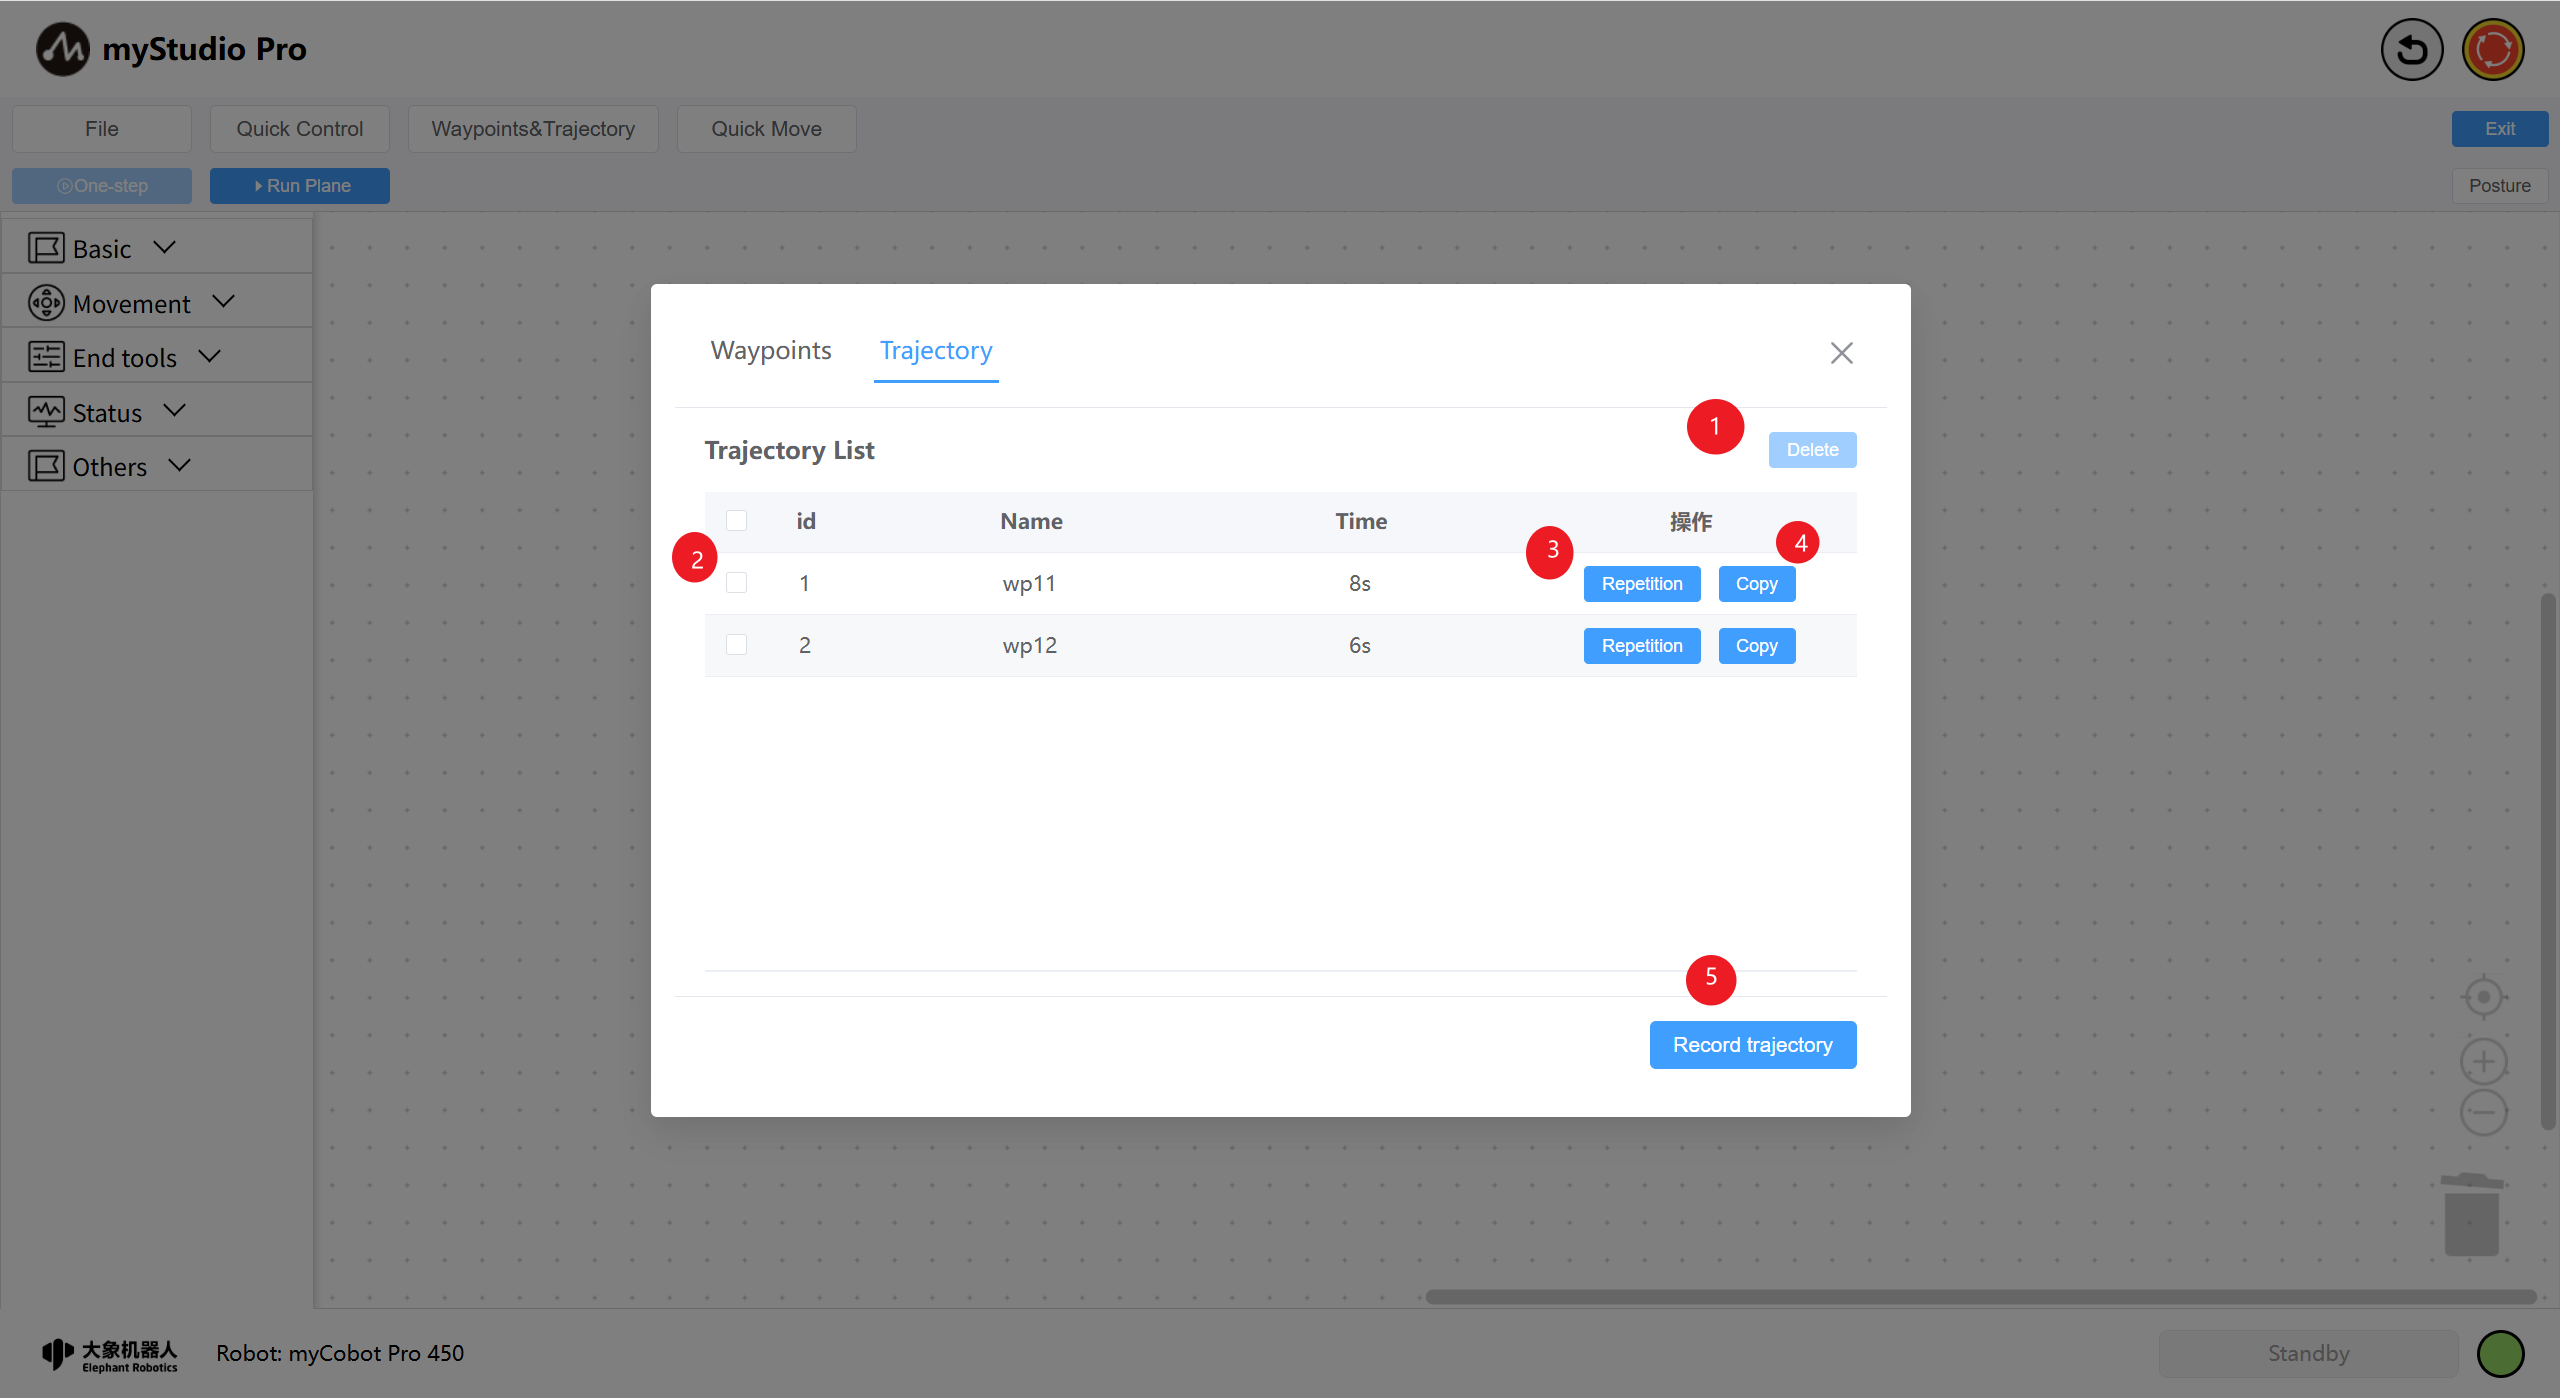The image size is (2560, 1398).
Task: Click Record trajectory button
Action: [x=1752, y=1045]
